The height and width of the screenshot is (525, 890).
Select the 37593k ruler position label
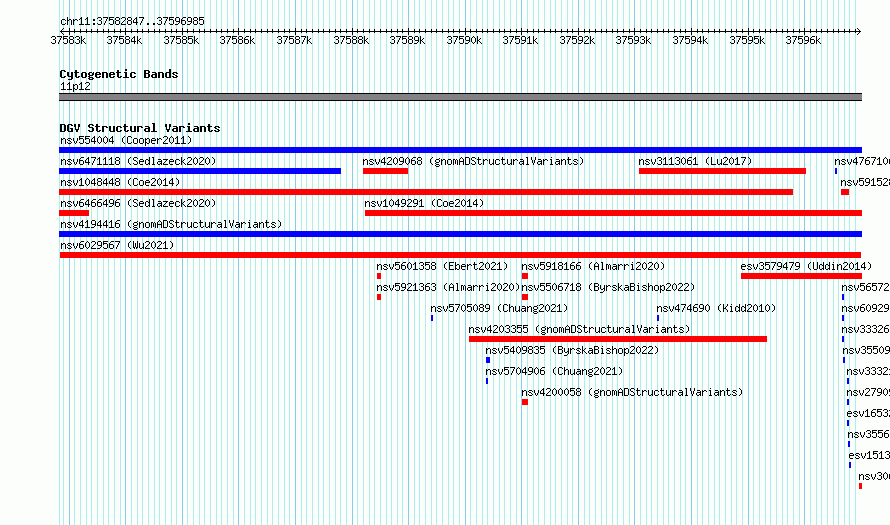(x=633, y=40)
